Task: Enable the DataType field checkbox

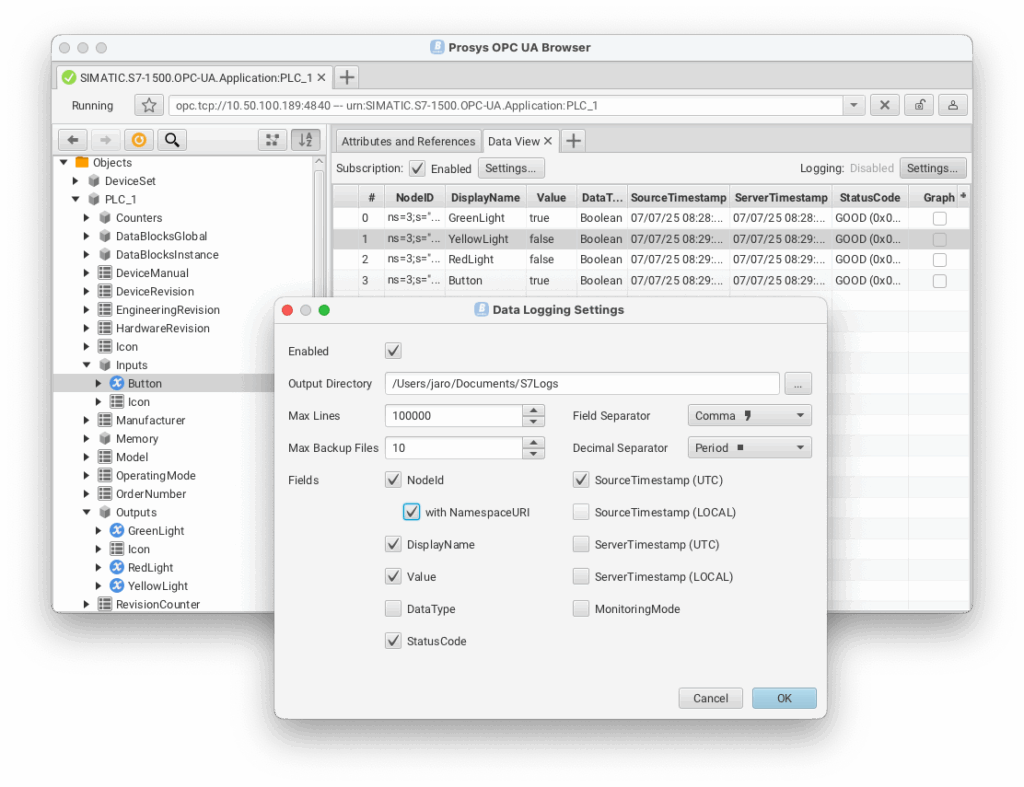Action: (393, 609)
